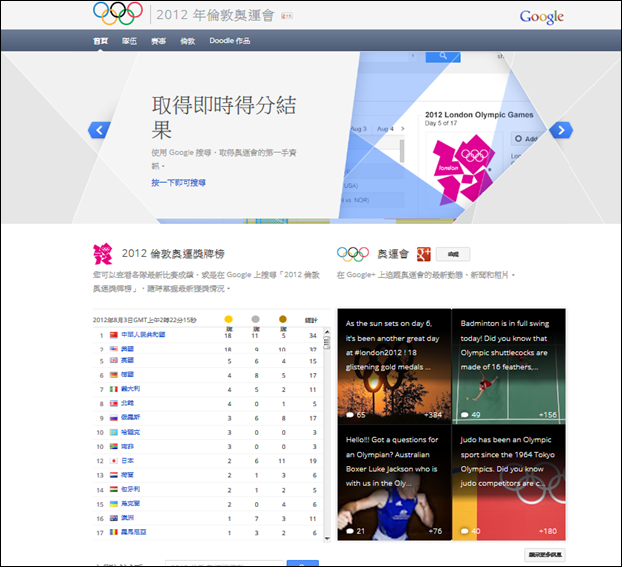
Task: Click the 追蹤 follow button next to Google+ icon
Action: pos(453,254)
